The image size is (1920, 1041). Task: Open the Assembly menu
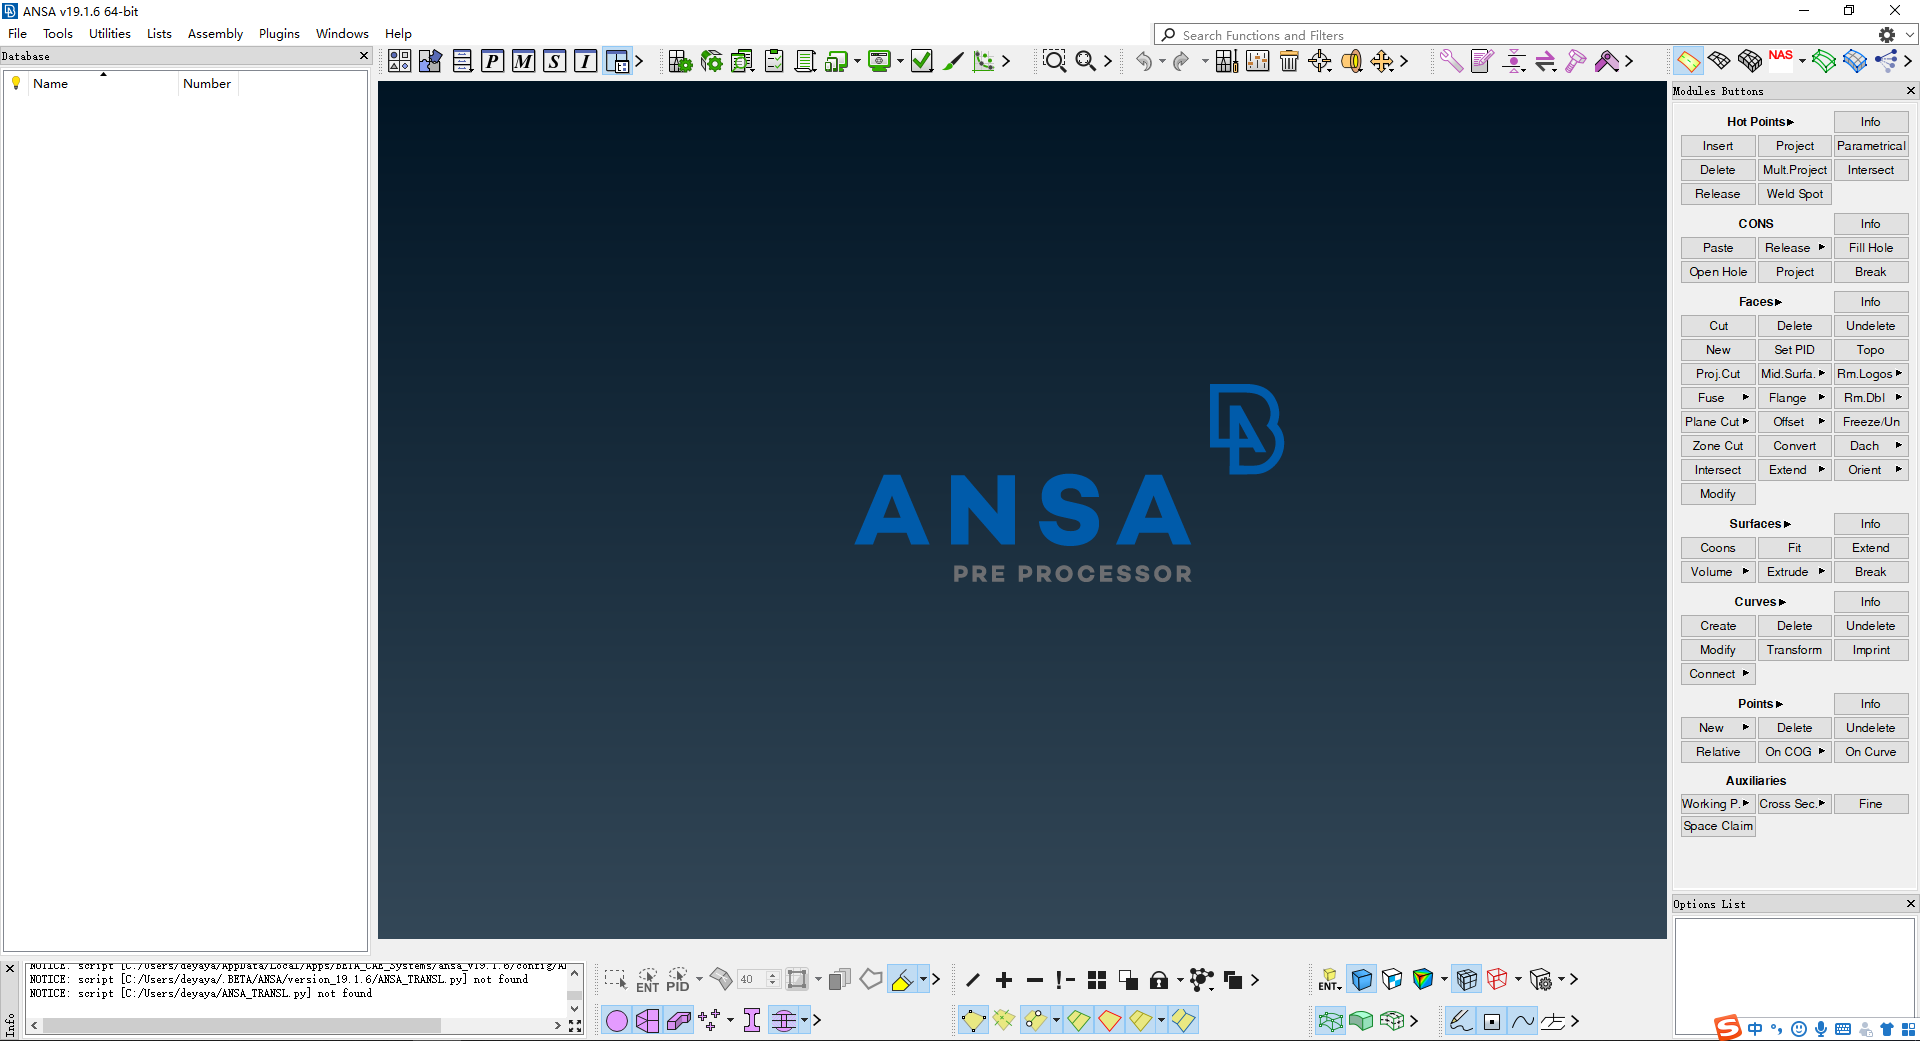pos(215,33)
